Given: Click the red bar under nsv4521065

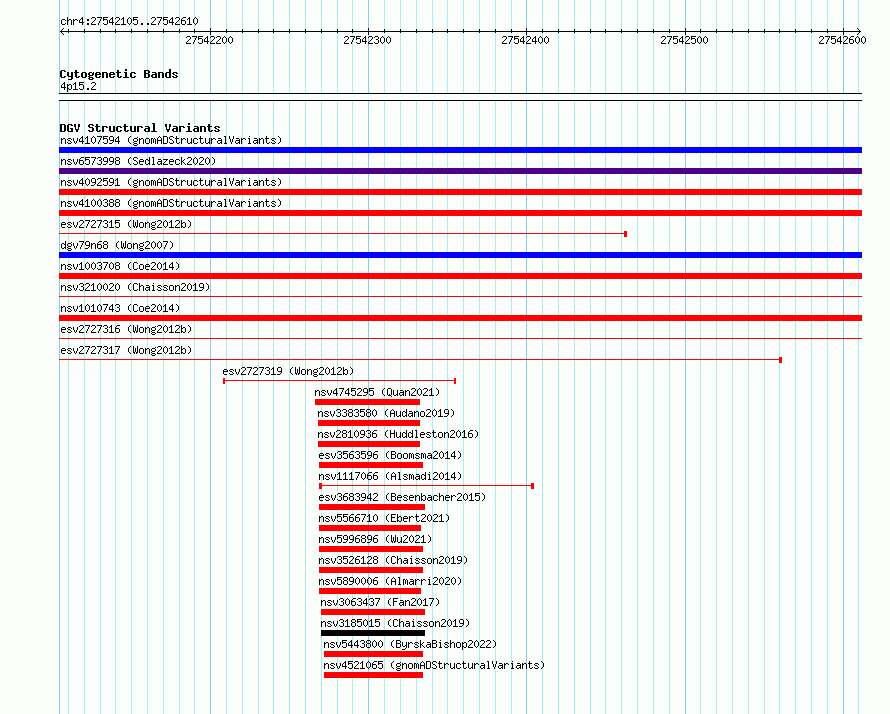Looking at the screenshot, I should point(373,675).
